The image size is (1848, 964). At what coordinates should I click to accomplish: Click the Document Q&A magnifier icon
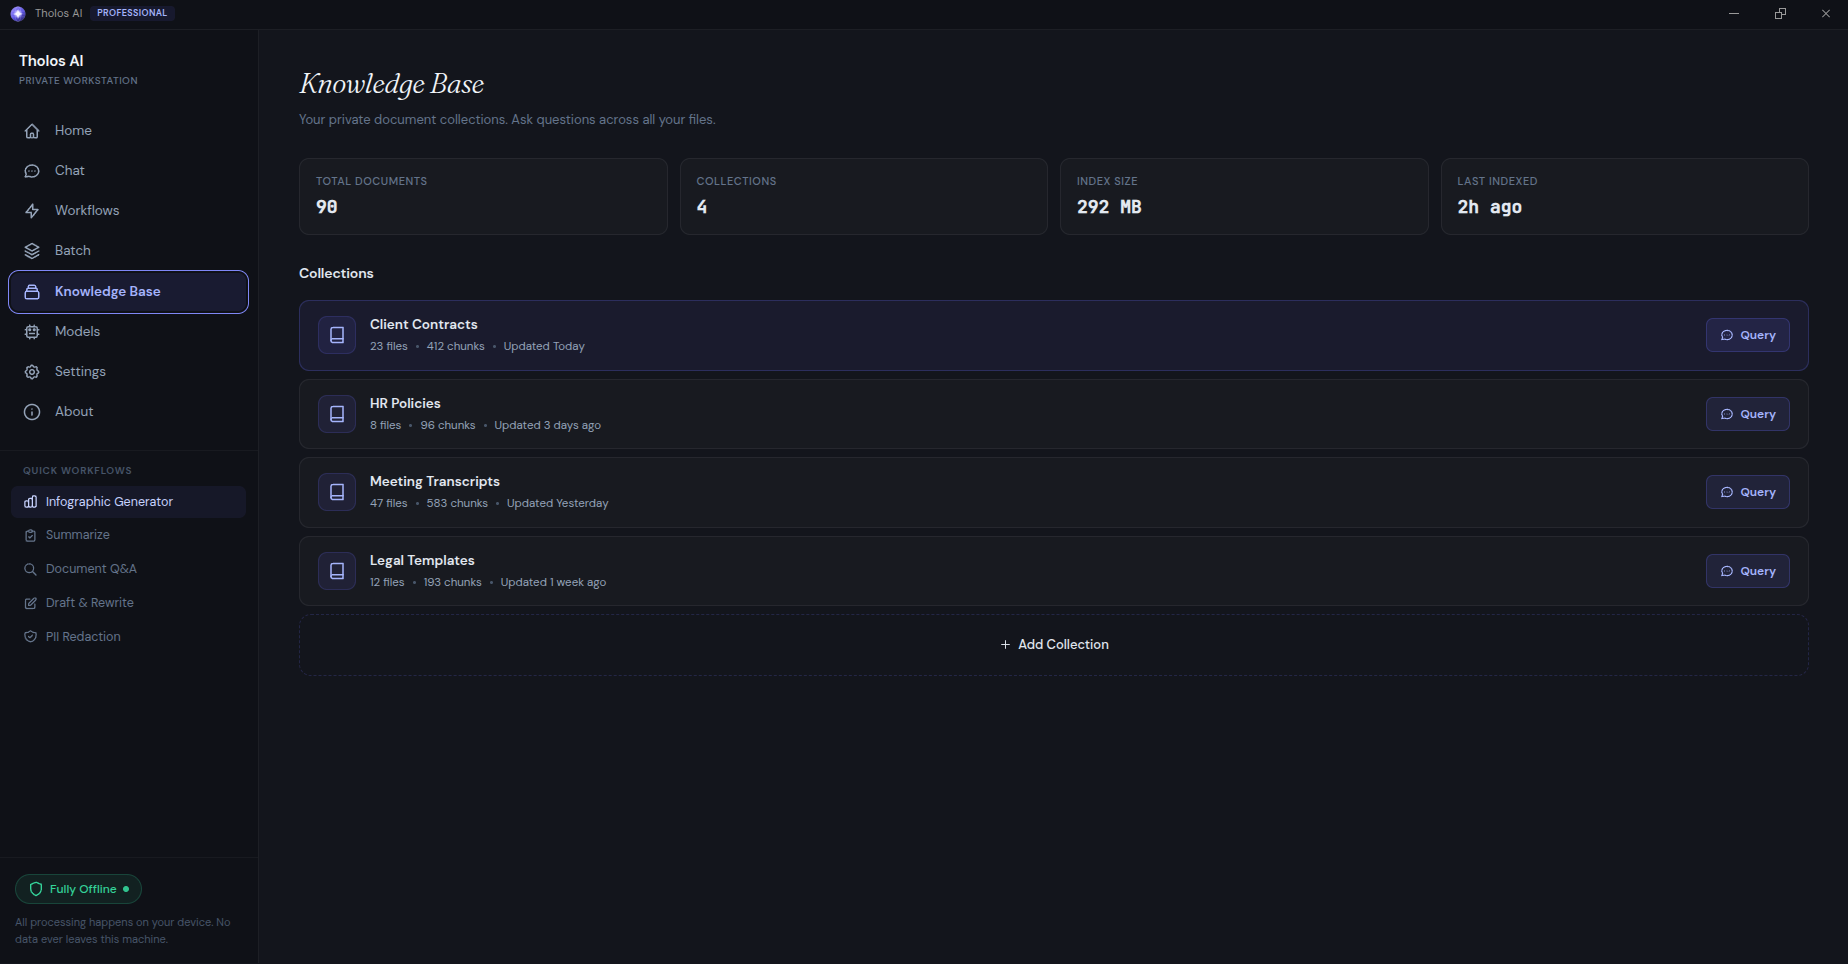coord(30,569)
